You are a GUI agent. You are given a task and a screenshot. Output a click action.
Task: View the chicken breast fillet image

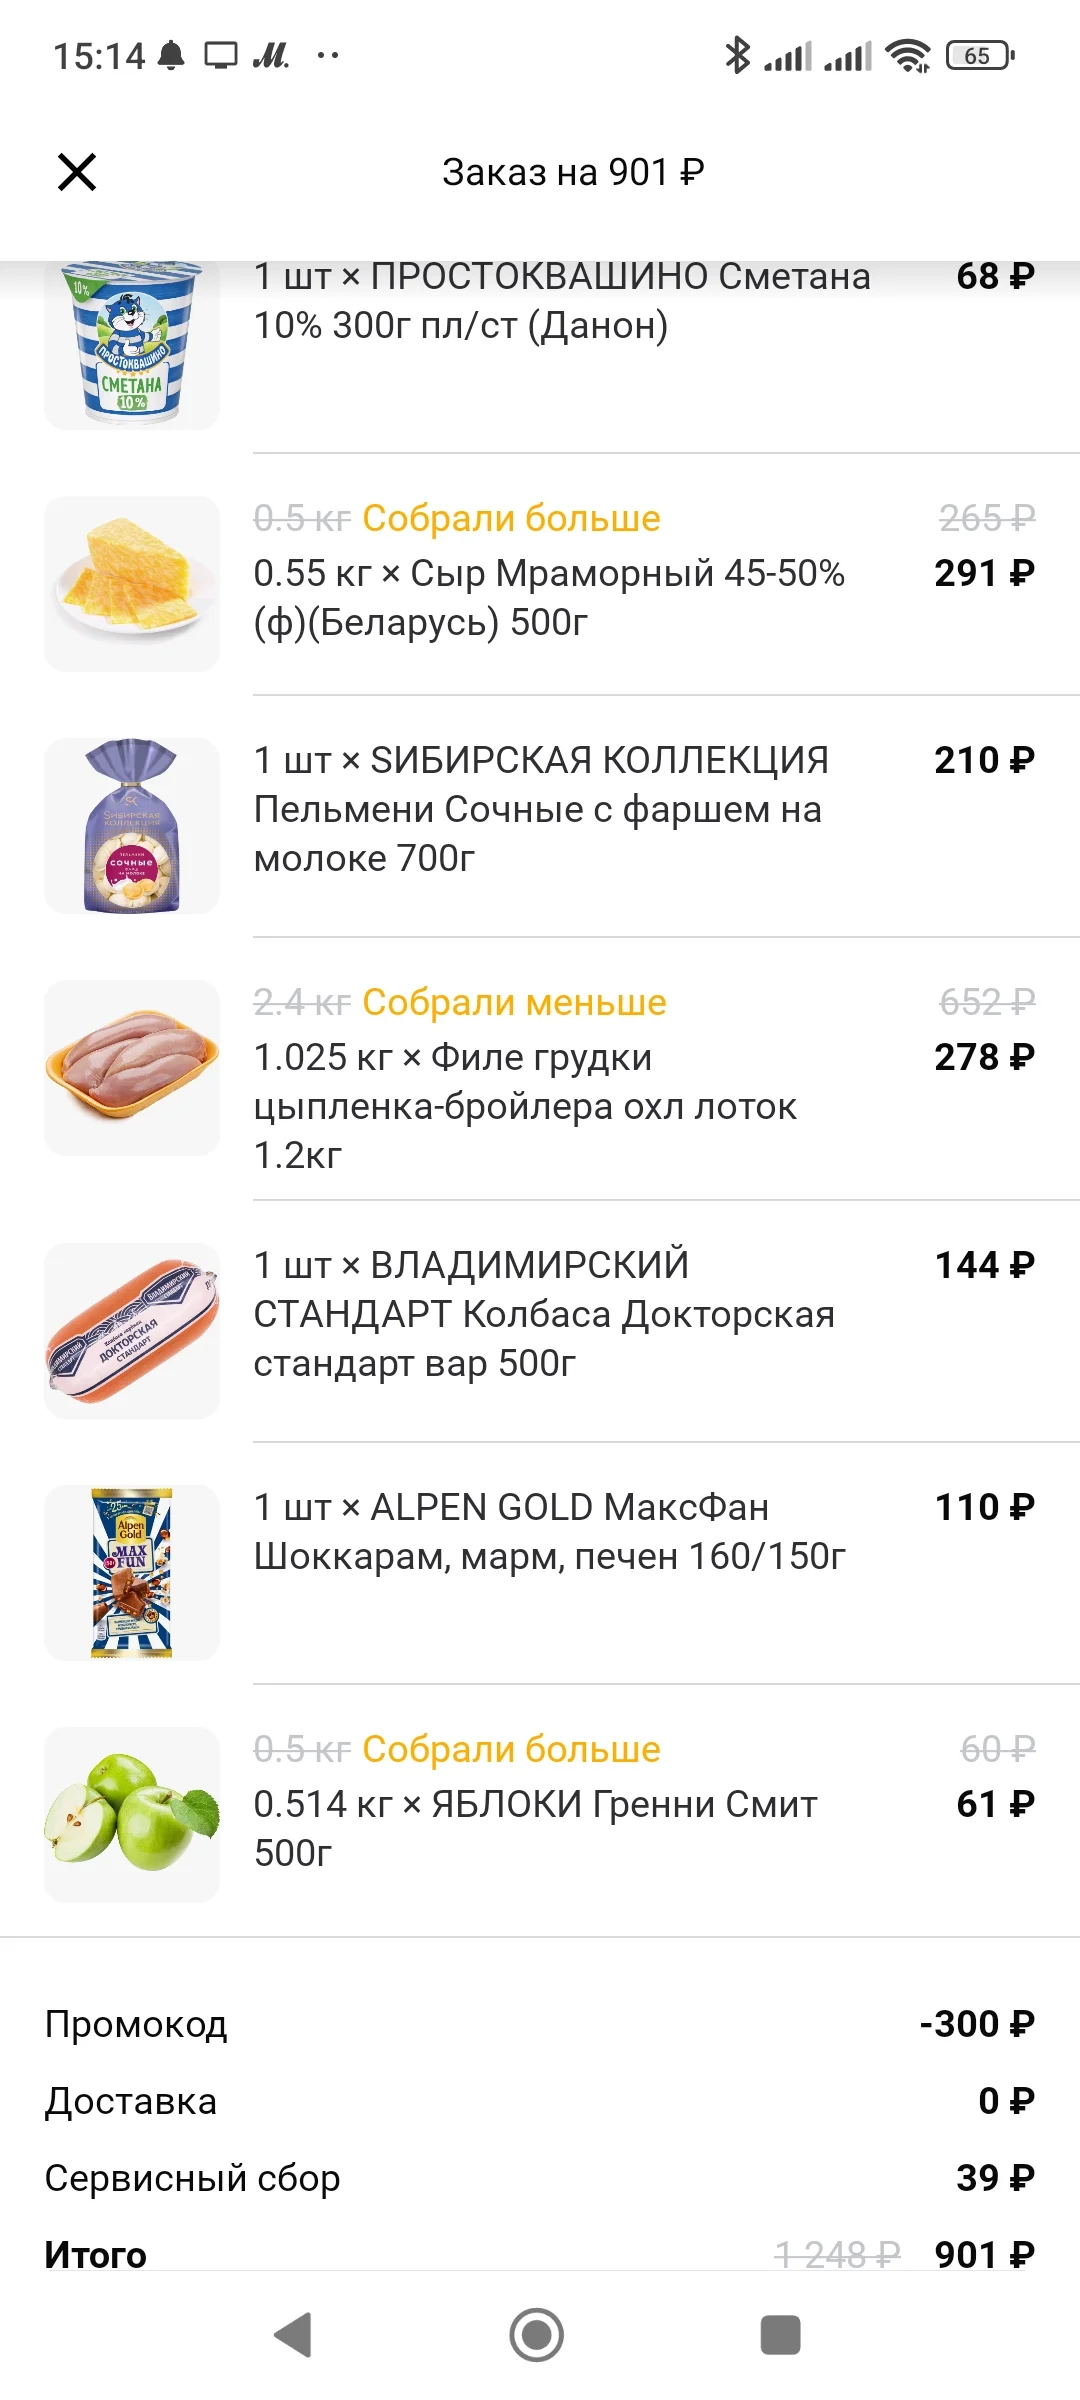point(132,1068)
